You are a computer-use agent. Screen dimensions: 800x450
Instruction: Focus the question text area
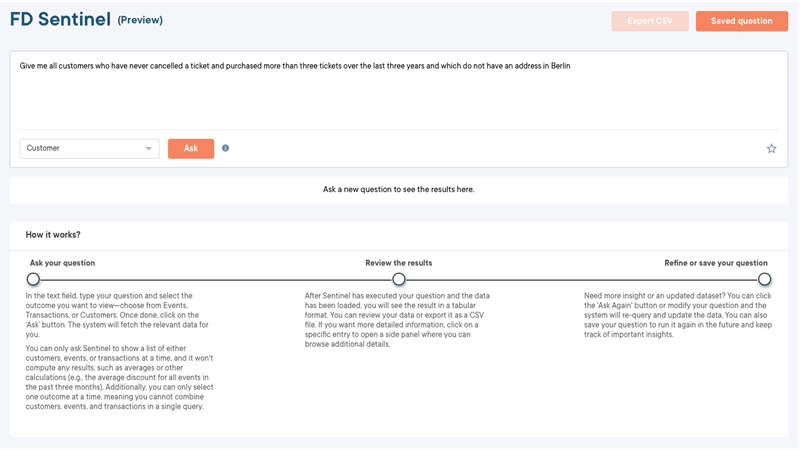tap(399, 95)
